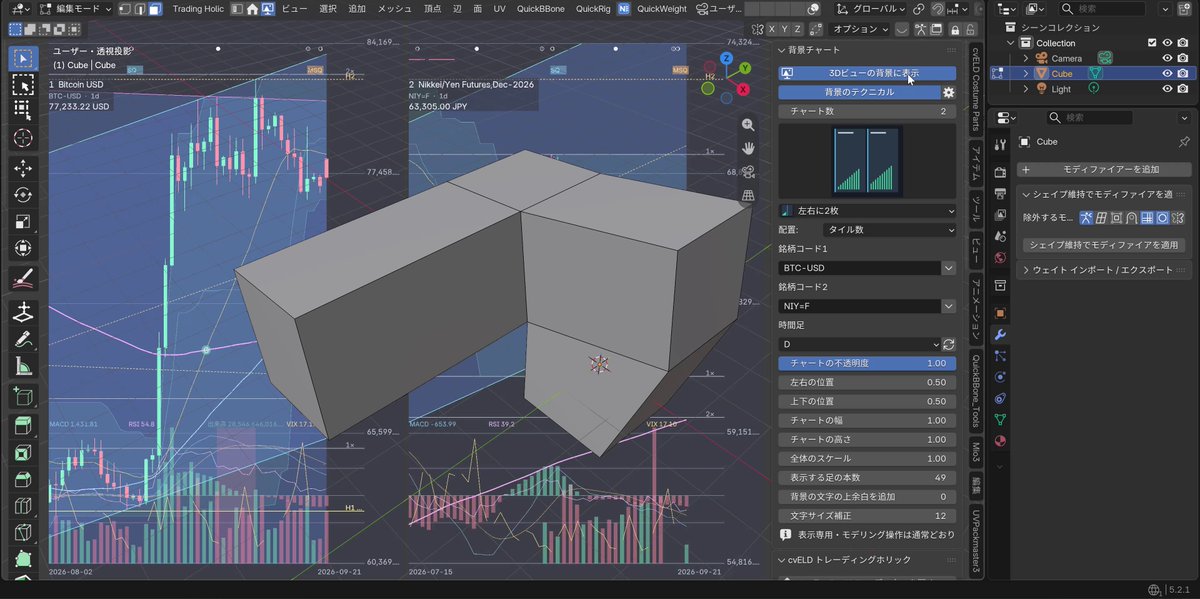Uncheck the Collection exclude checkbox
The image size is (1200, 599).
pyautogui.click(x=1152, y=43)
